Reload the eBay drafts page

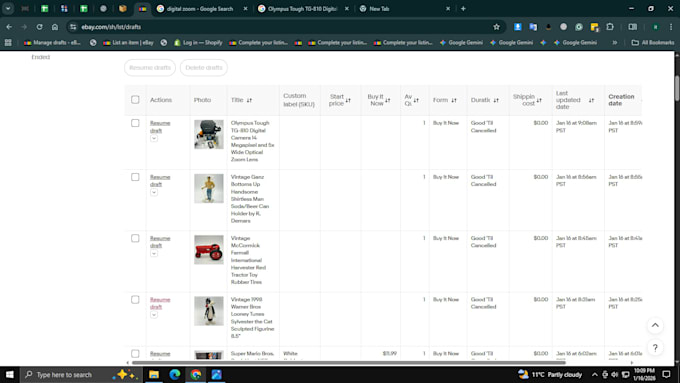coord(39,27)
